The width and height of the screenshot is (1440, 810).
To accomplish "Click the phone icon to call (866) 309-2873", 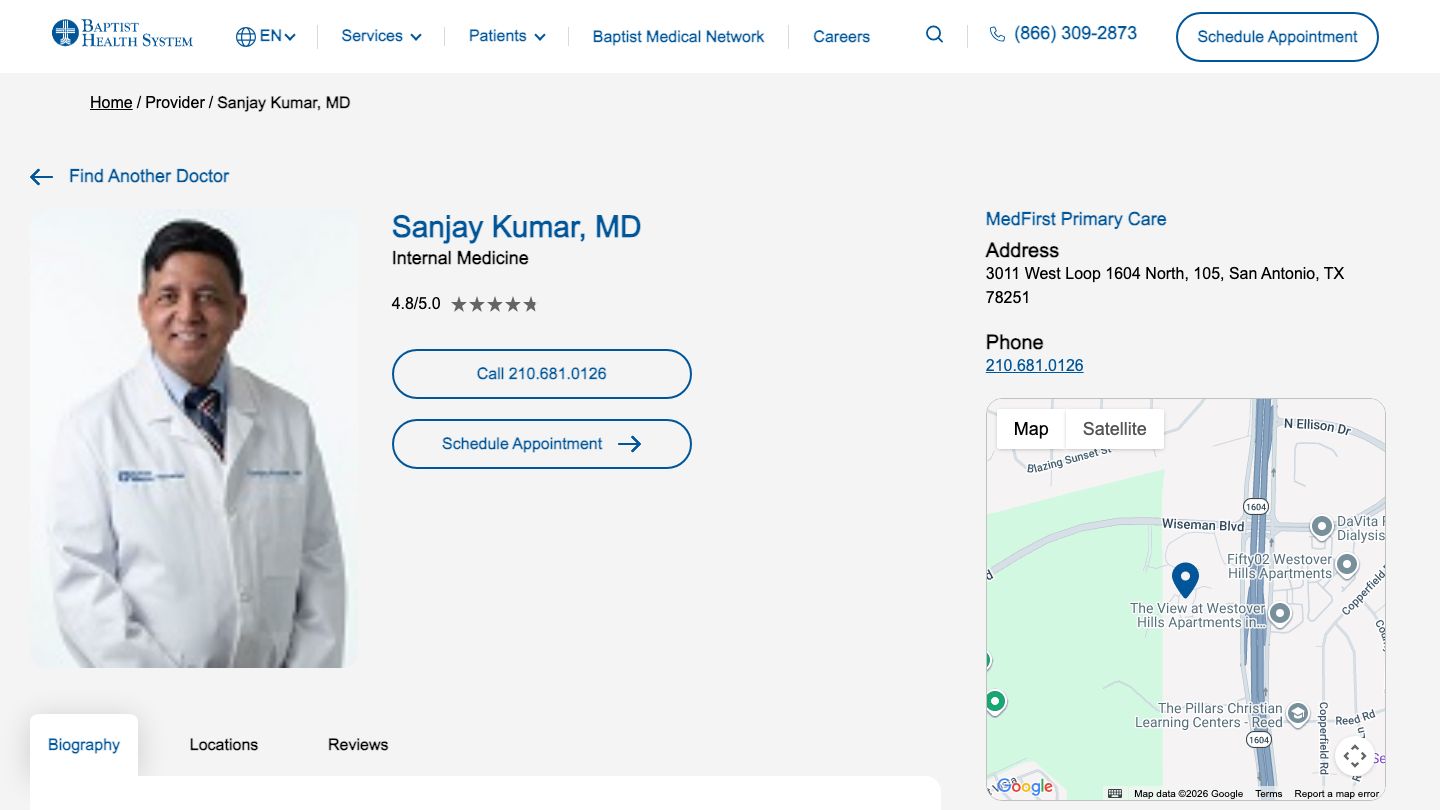I will coord(997,33).
